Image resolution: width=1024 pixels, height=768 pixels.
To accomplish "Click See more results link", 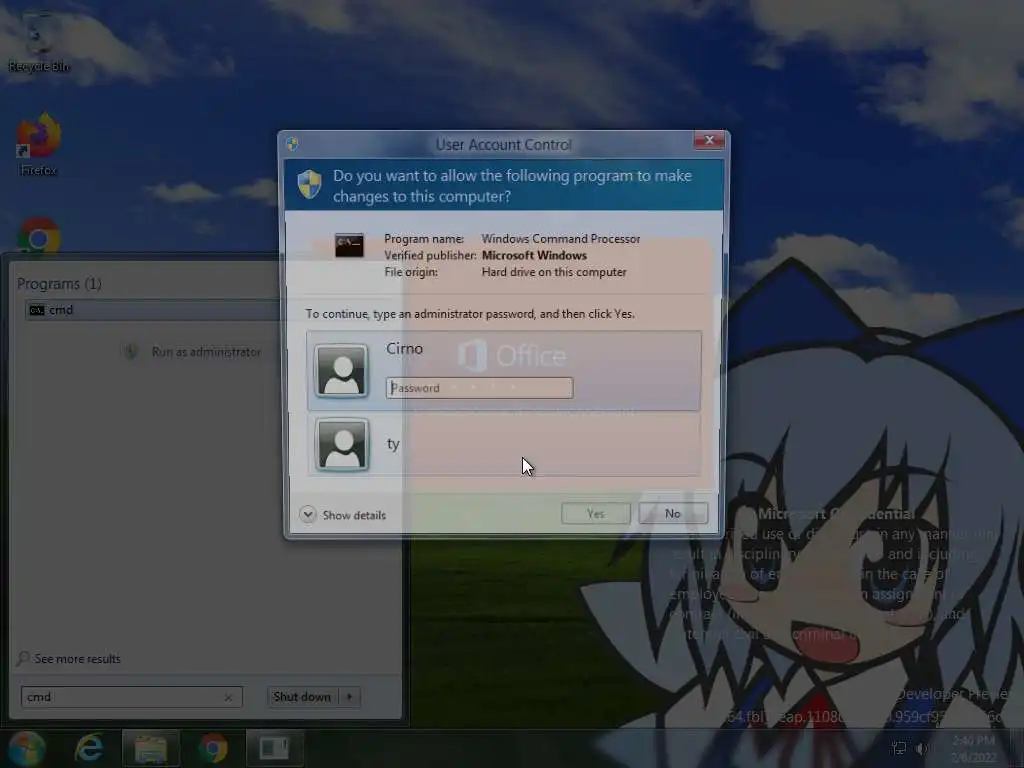I will pyautogui.click(x=69, y=658).
